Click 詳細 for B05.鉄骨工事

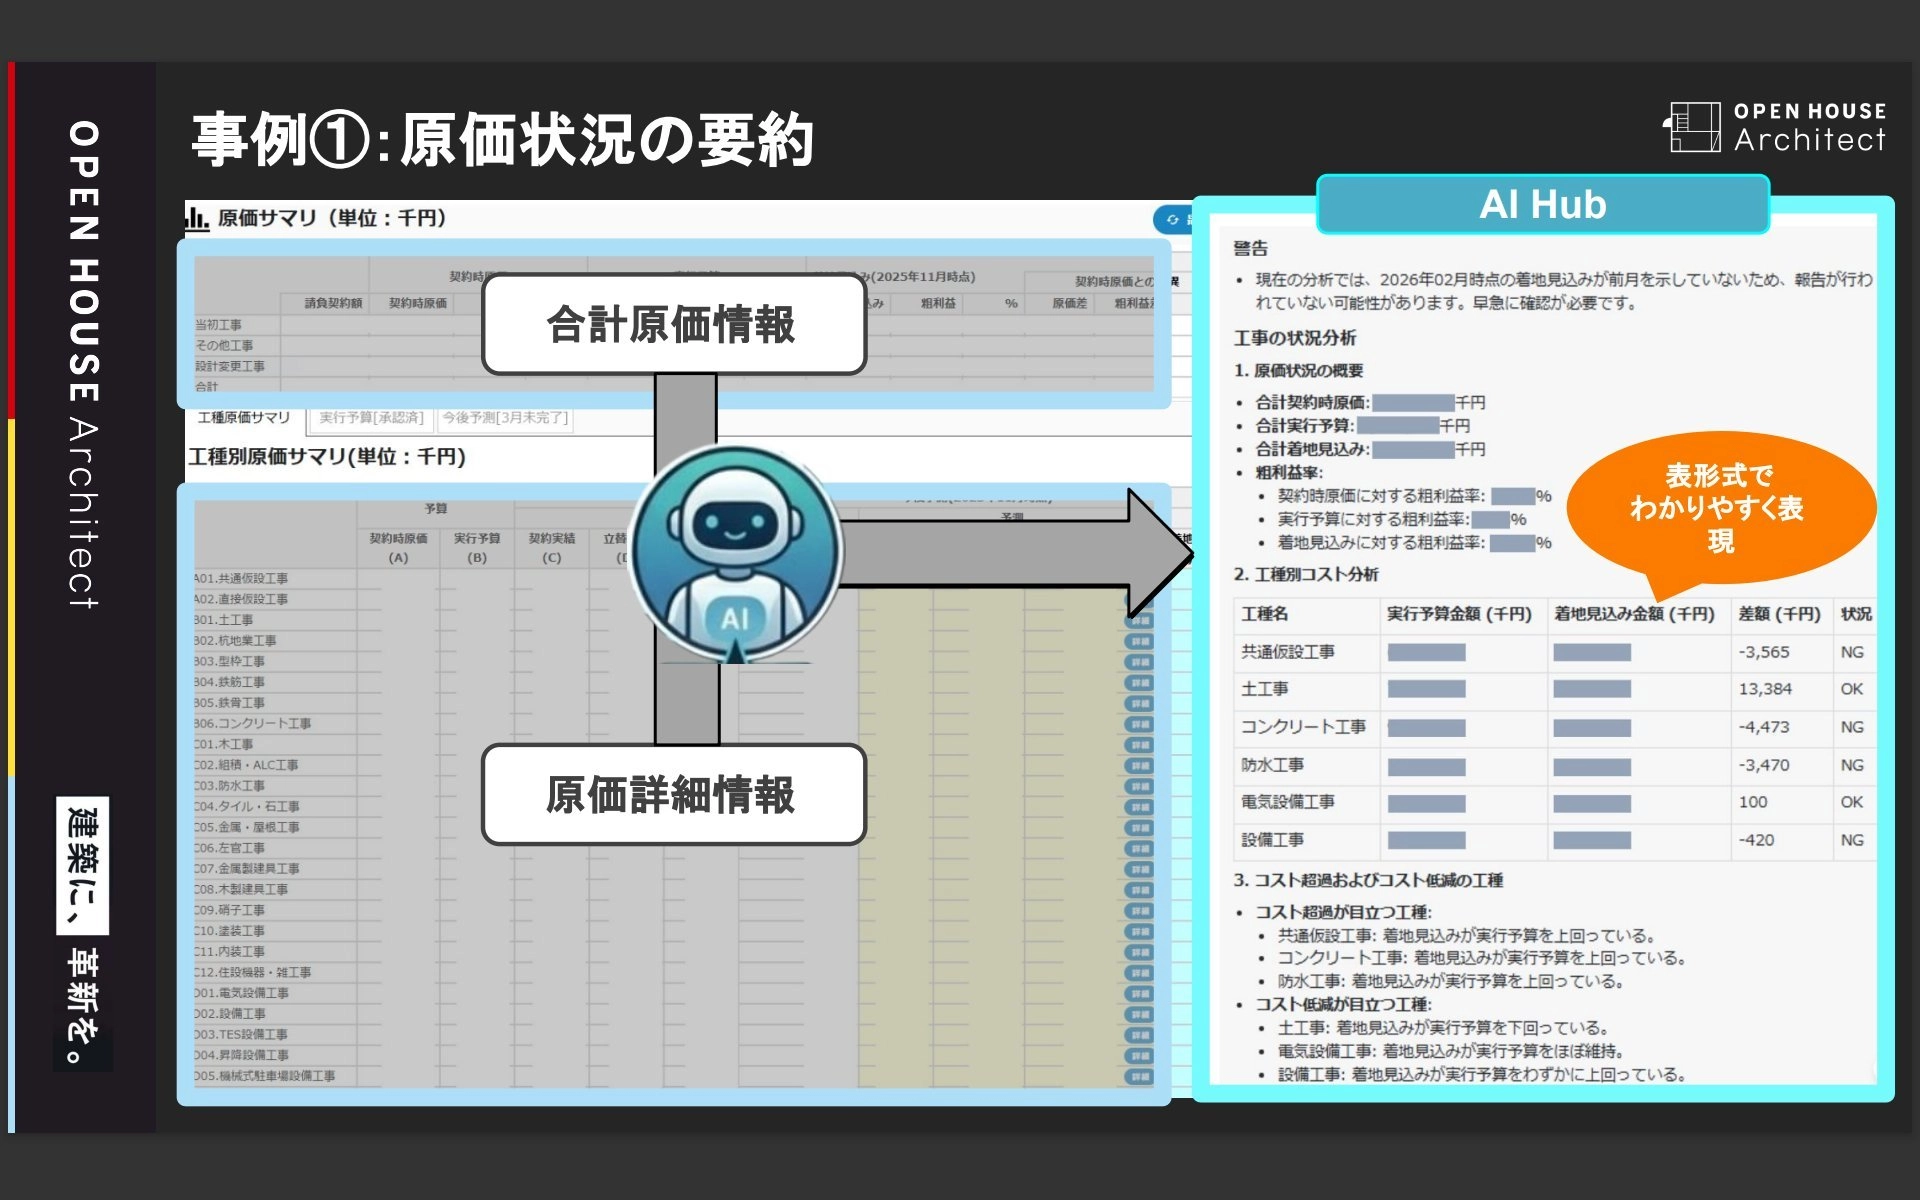[x=1139, y=703]
